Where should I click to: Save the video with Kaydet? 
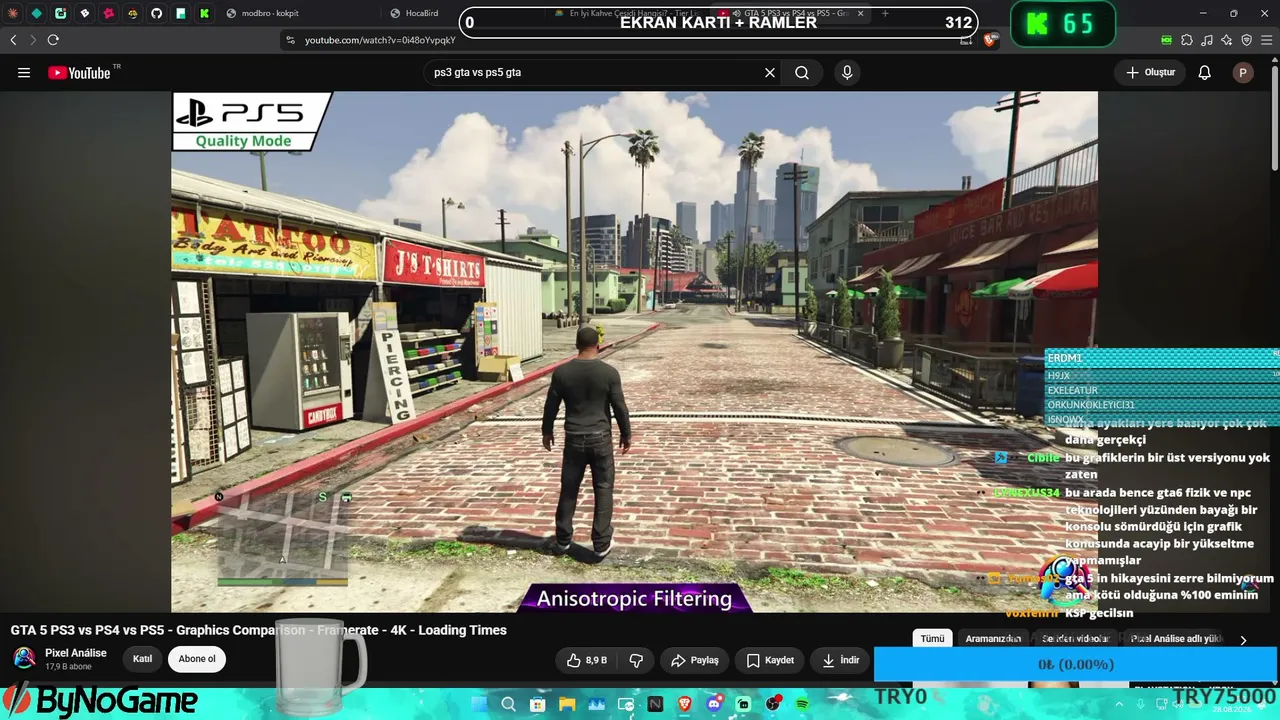770,660
